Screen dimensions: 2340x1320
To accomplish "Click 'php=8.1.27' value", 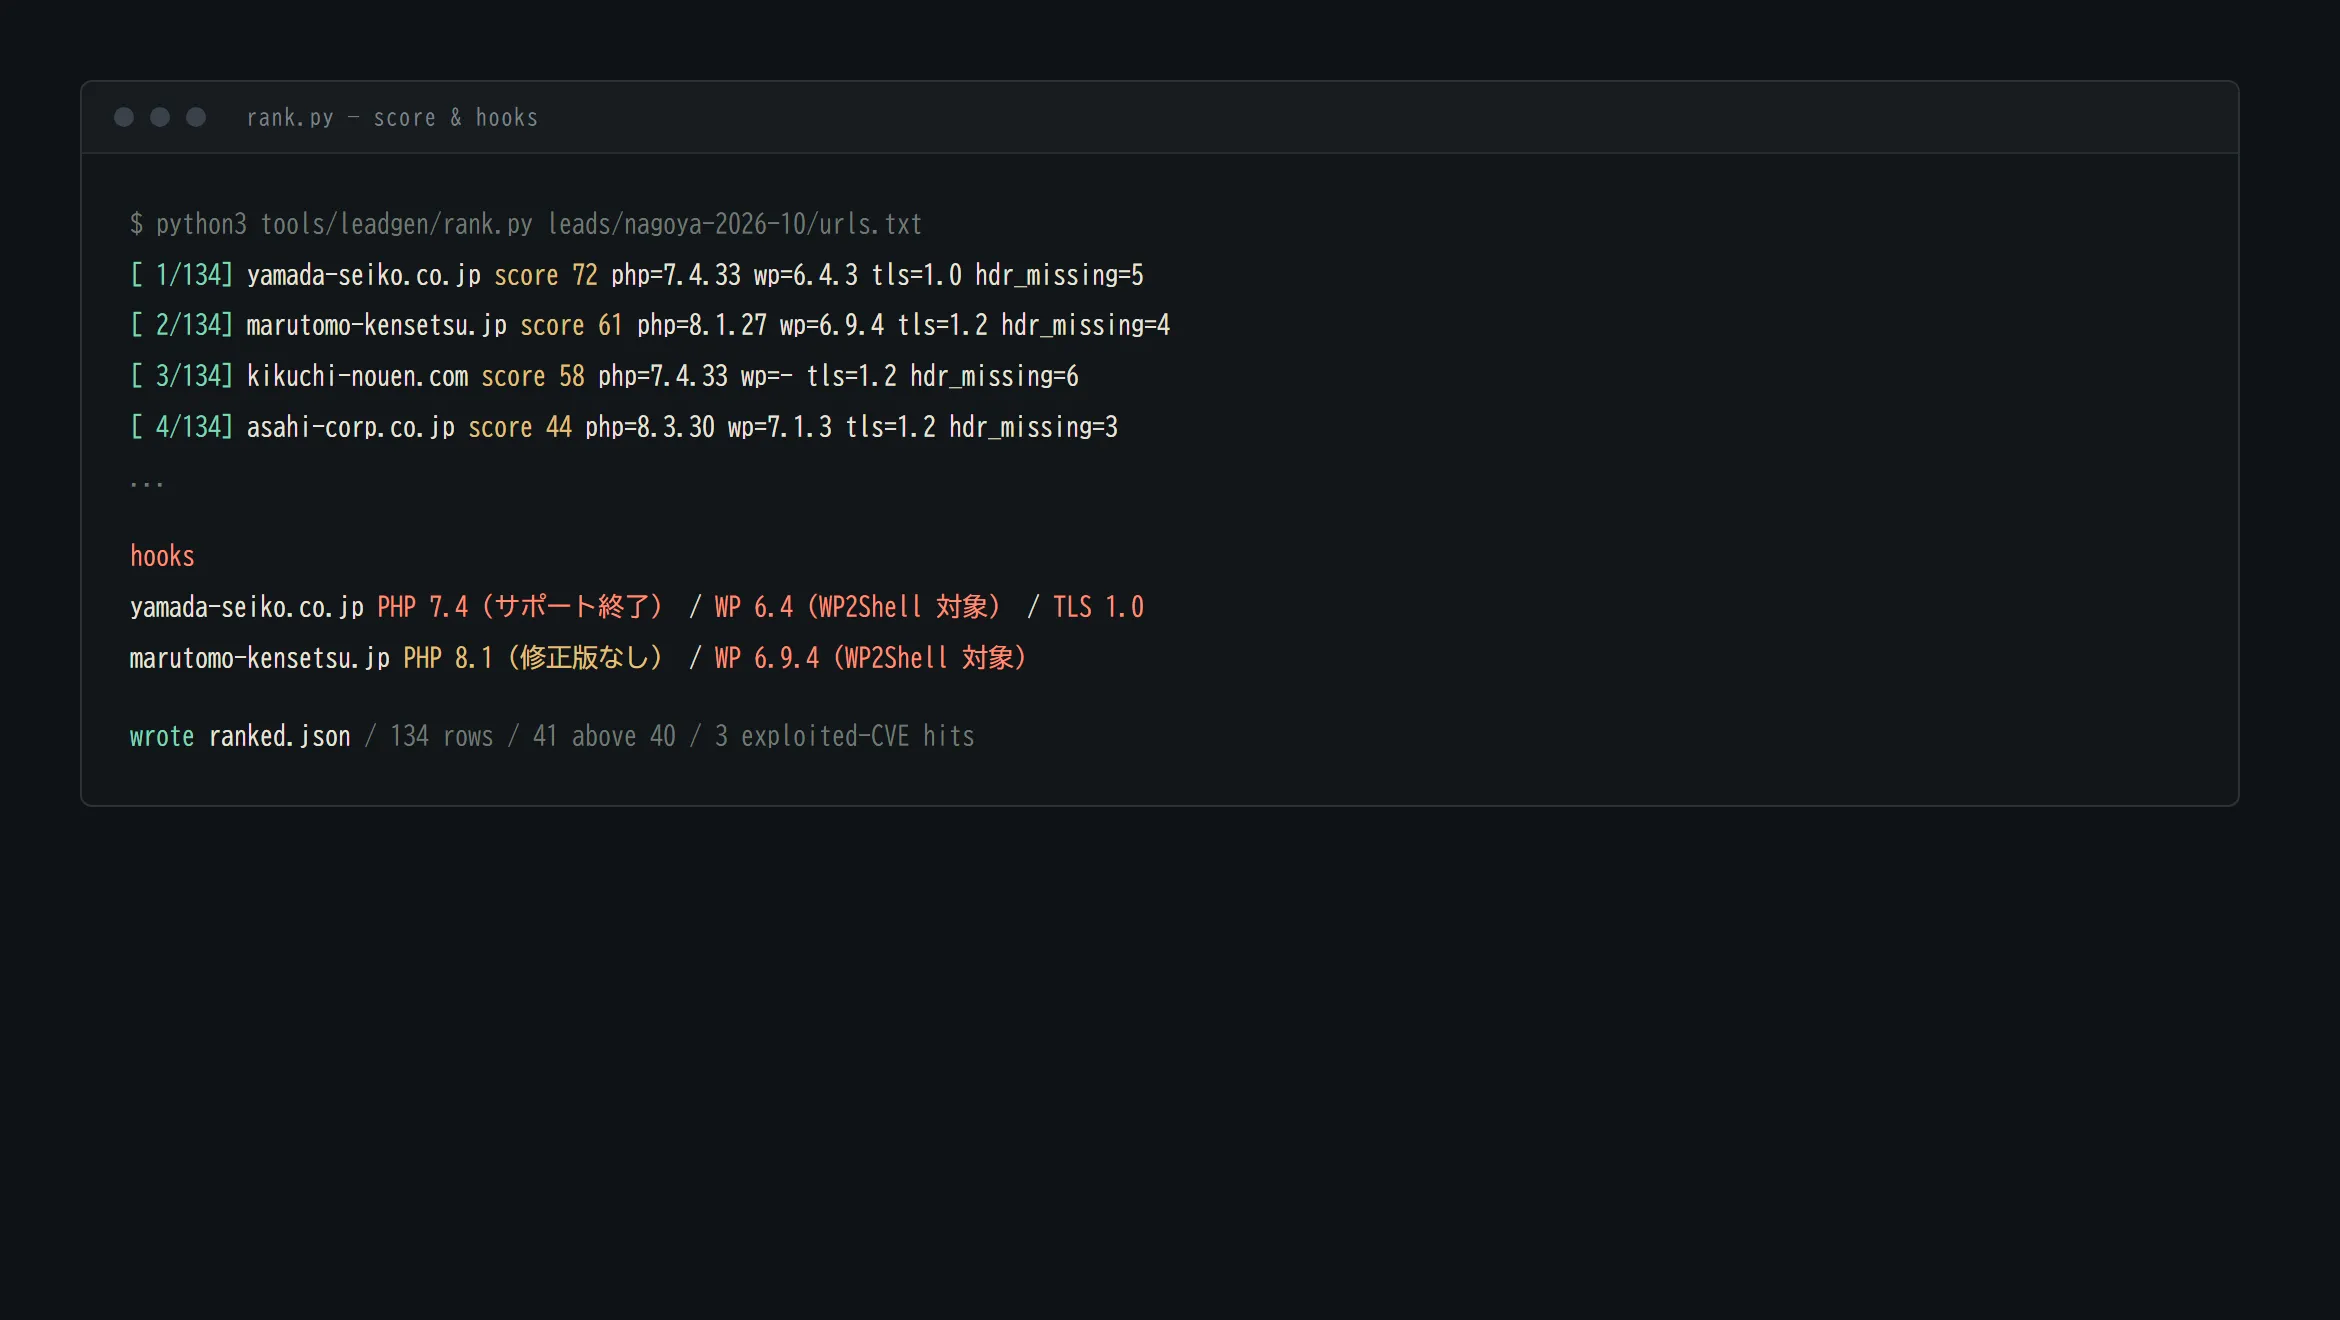I will click(702, 325).
